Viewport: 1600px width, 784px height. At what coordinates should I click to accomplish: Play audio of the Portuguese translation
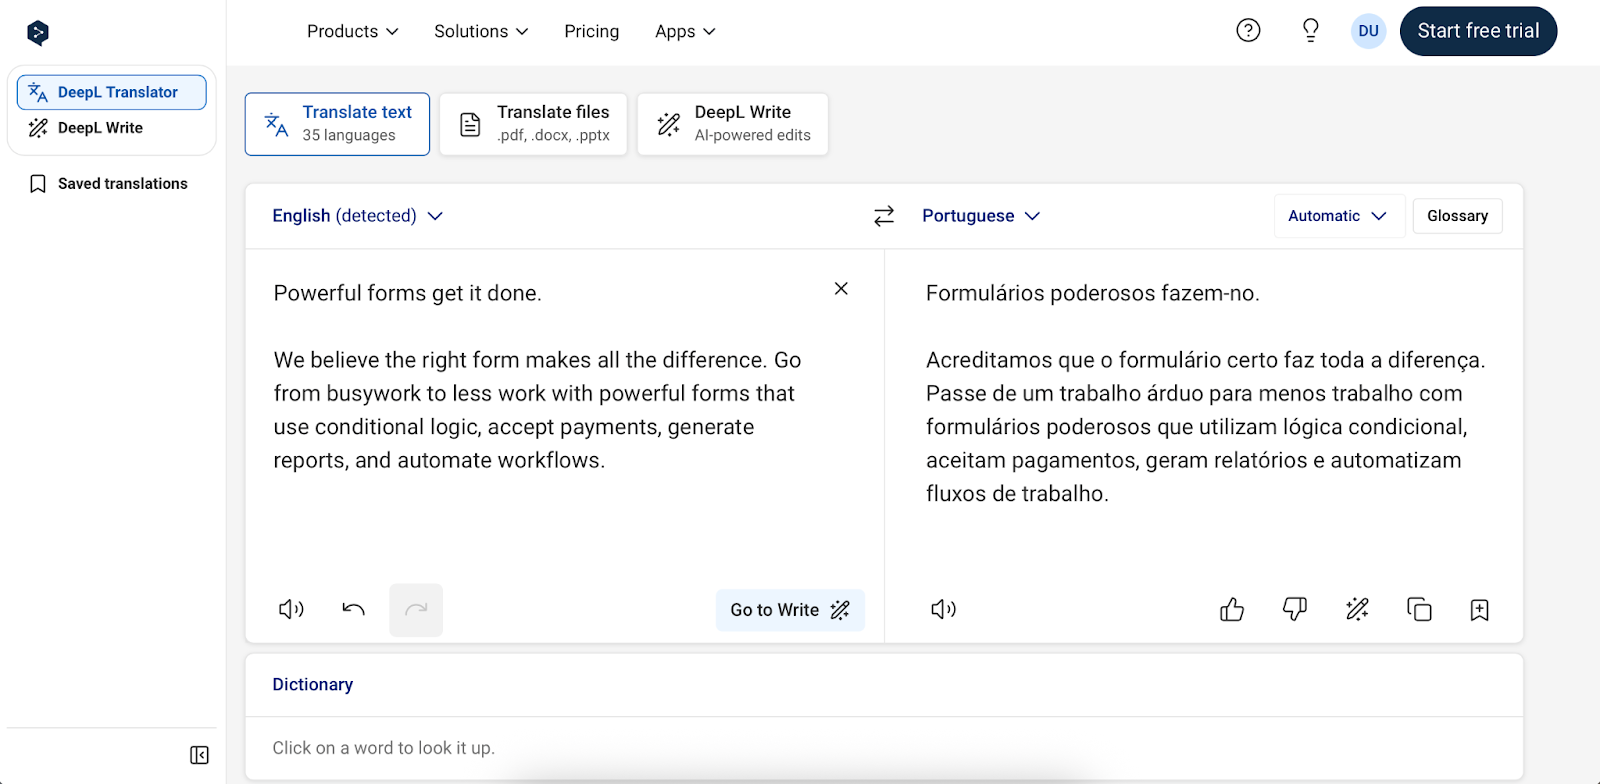point(943,609)
